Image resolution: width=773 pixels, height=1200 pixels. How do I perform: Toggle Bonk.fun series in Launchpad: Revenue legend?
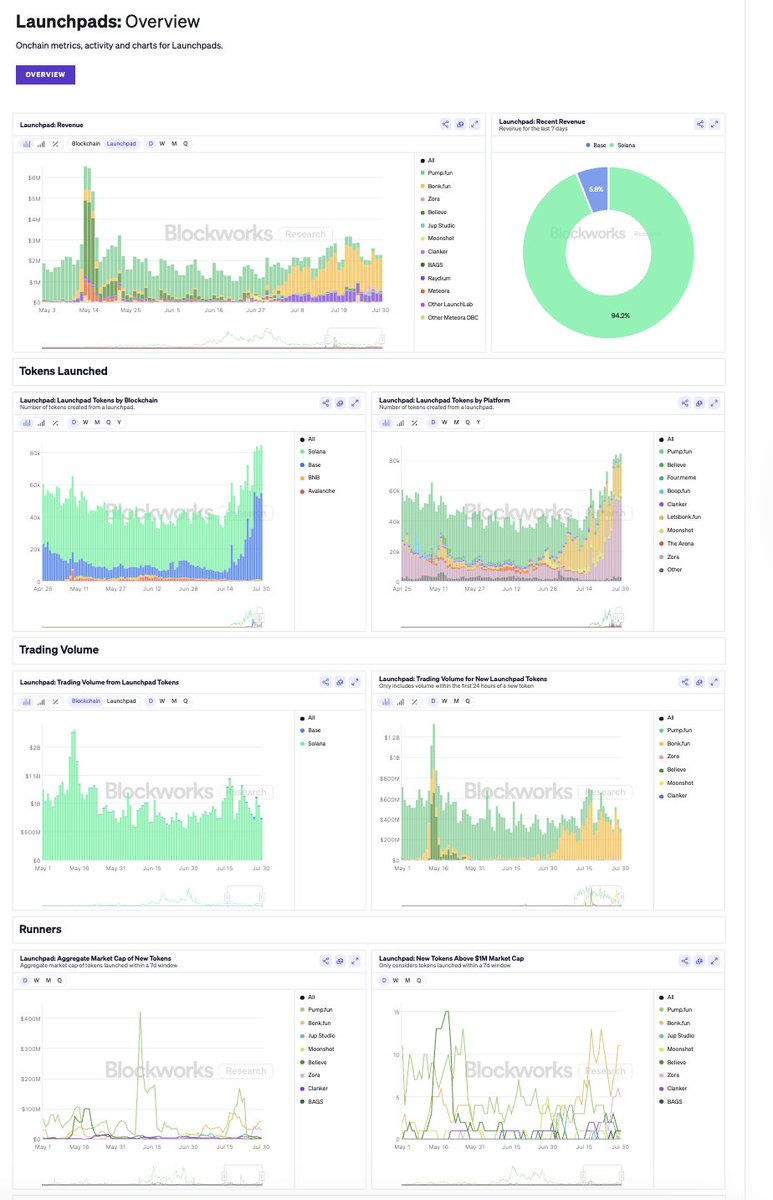[x=435, y=186]
